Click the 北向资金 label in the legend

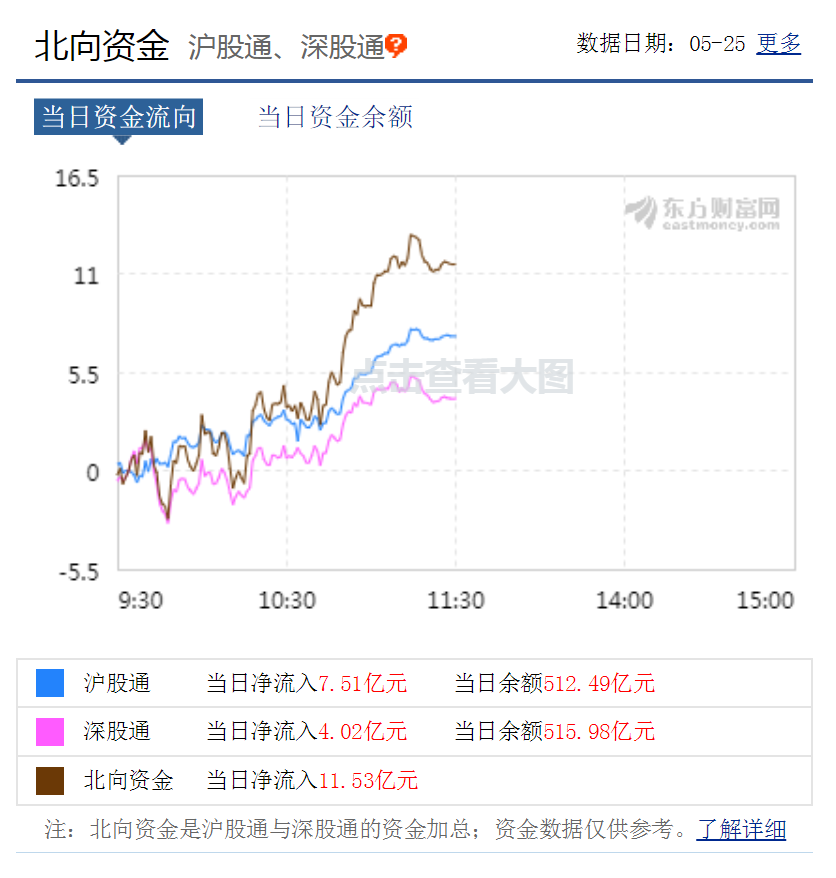pos(128,780)
